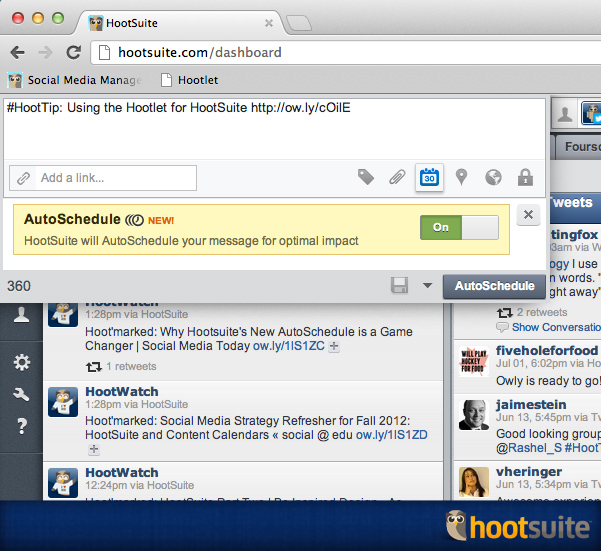Click HootWatch name on 1:28pm Strategy tweet
Image resolution: width=601 pixels, height=551 pixels.
[x=122, y=392]
